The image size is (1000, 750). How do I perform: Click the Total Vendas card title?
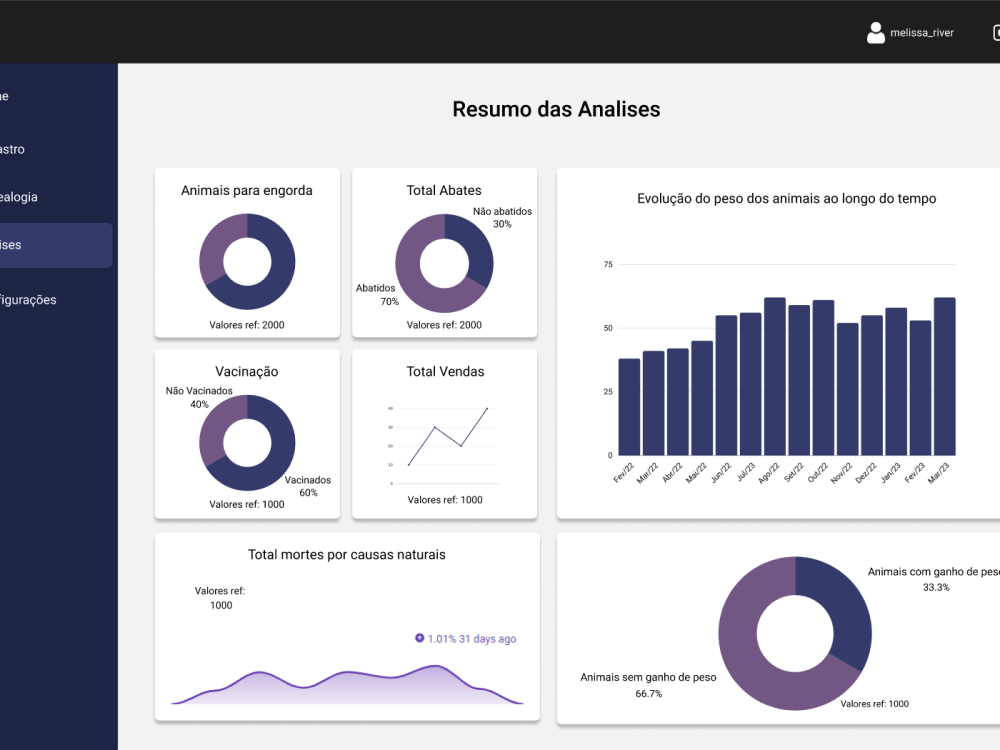pyautogui.click(x=445, y=371)
